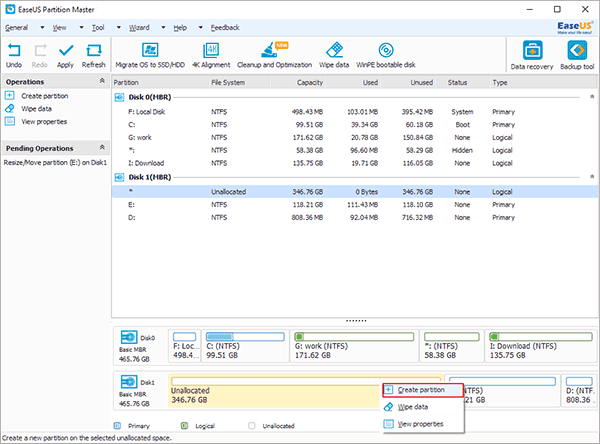Create a WinPE bootable disk
The height and width of the screenshot is (444, 600).
click(x=386, y=55)
